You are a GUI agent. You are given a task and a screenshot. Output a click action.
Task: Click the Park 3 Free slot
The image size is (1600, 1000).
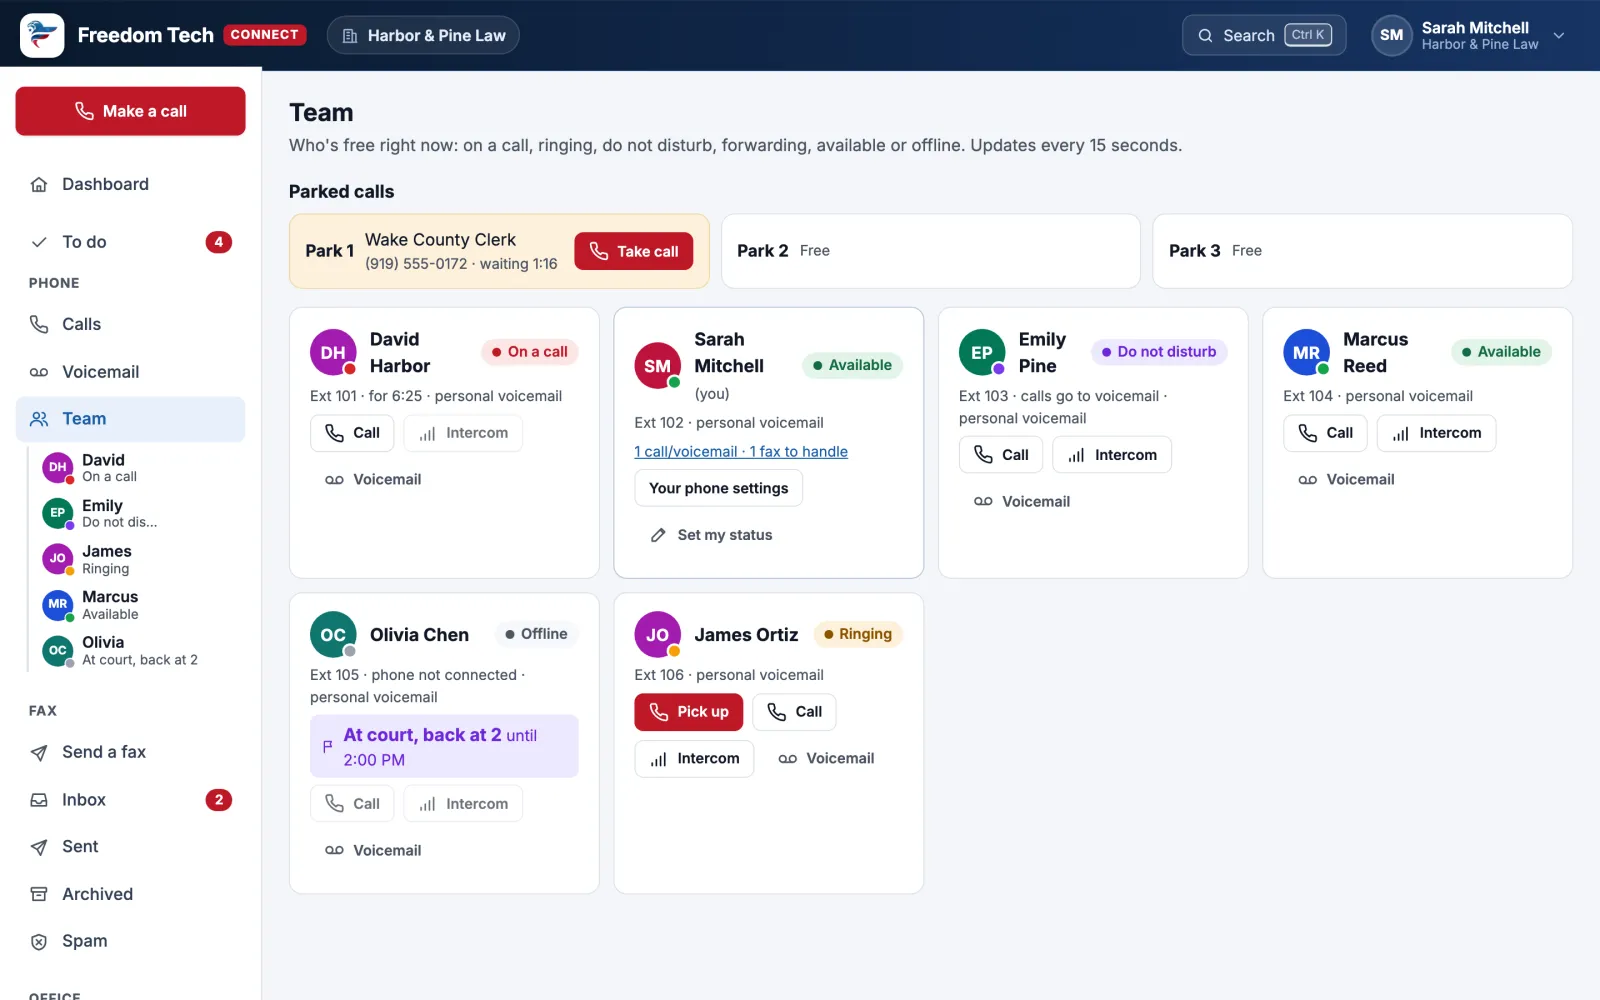tap(1362, 251)
